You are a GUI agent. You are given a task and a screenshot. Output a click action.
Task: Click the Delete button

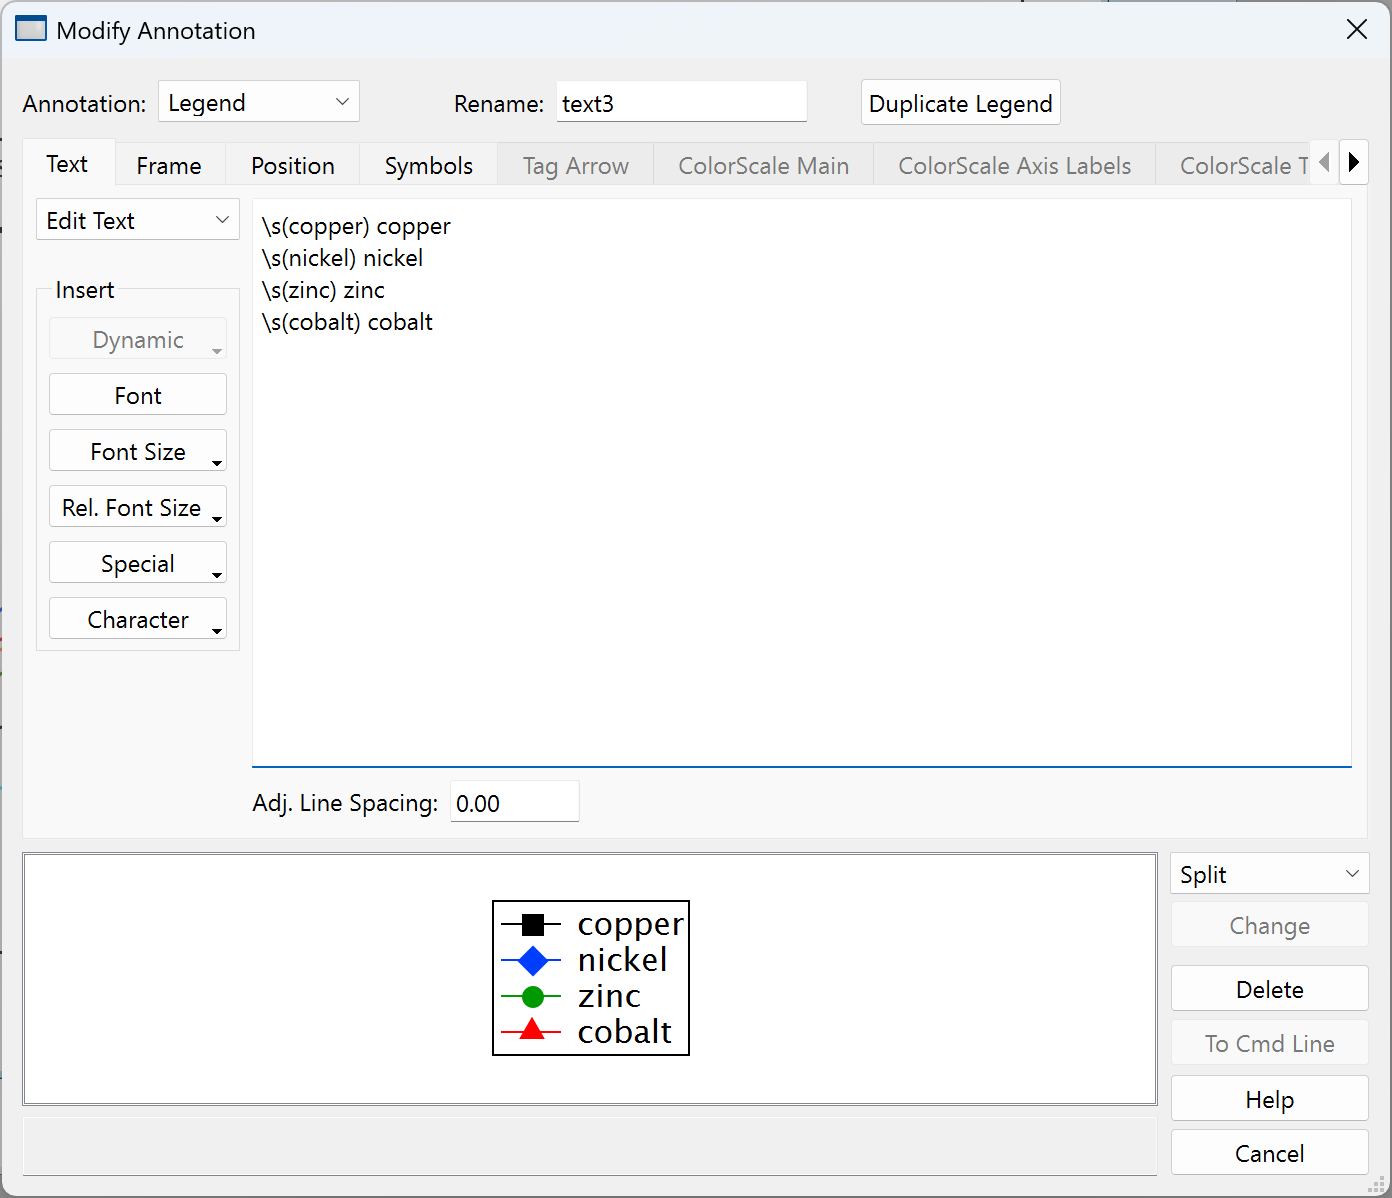point(1269,989)
